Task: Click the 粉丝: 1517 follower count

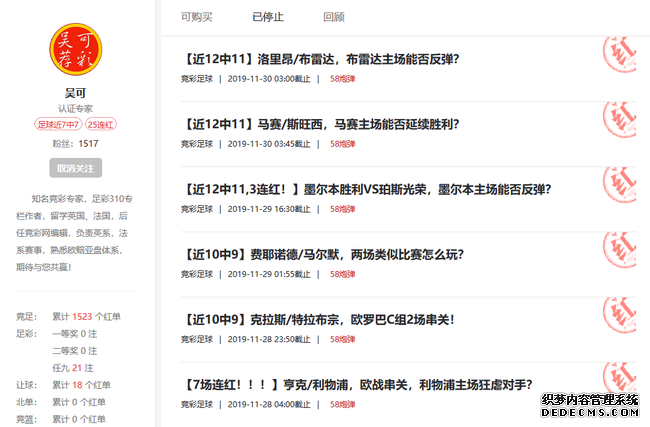Action: pyautogui.click(x=75, y=144)
